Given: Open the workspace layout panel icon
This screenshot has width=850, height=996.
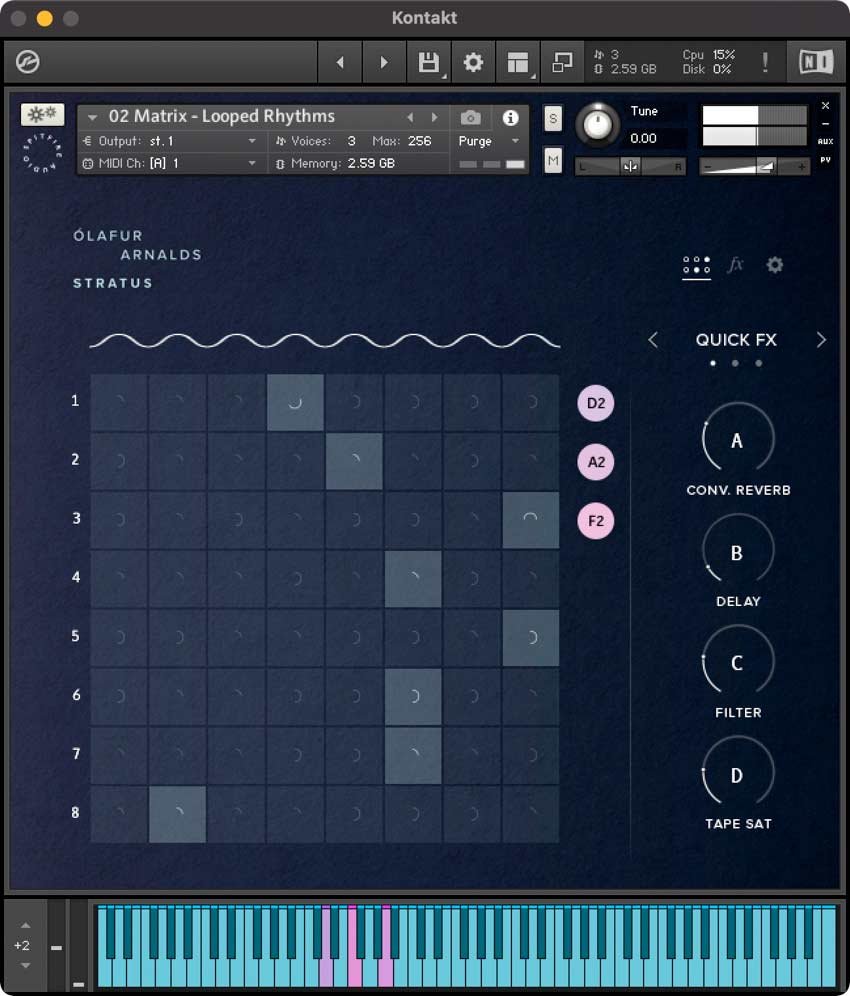Looking at the screenshot, I should pyautogui.click(x=518, y=62).
